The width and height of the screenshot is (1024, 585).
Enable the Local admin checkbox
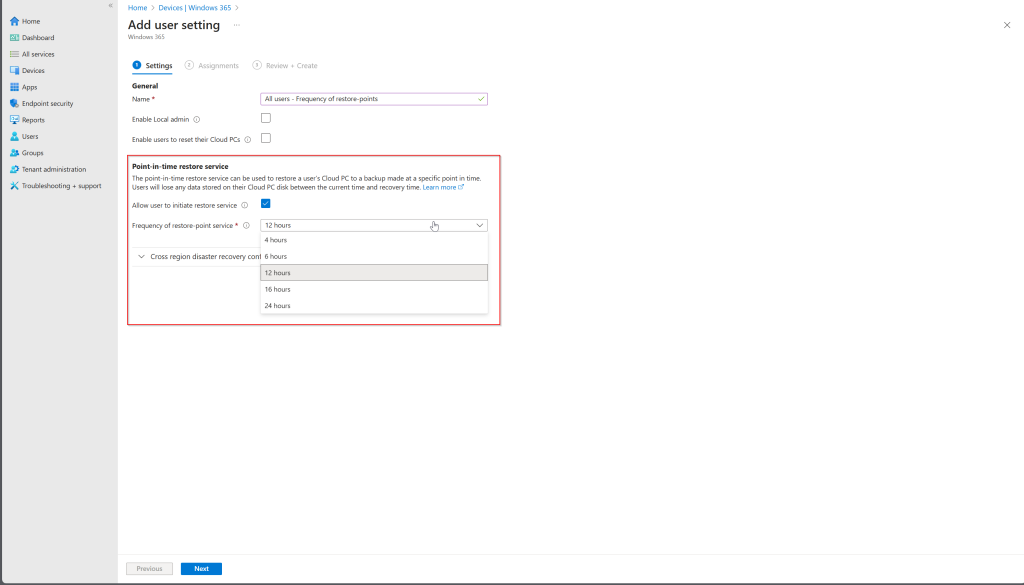[x=266, y=118]
